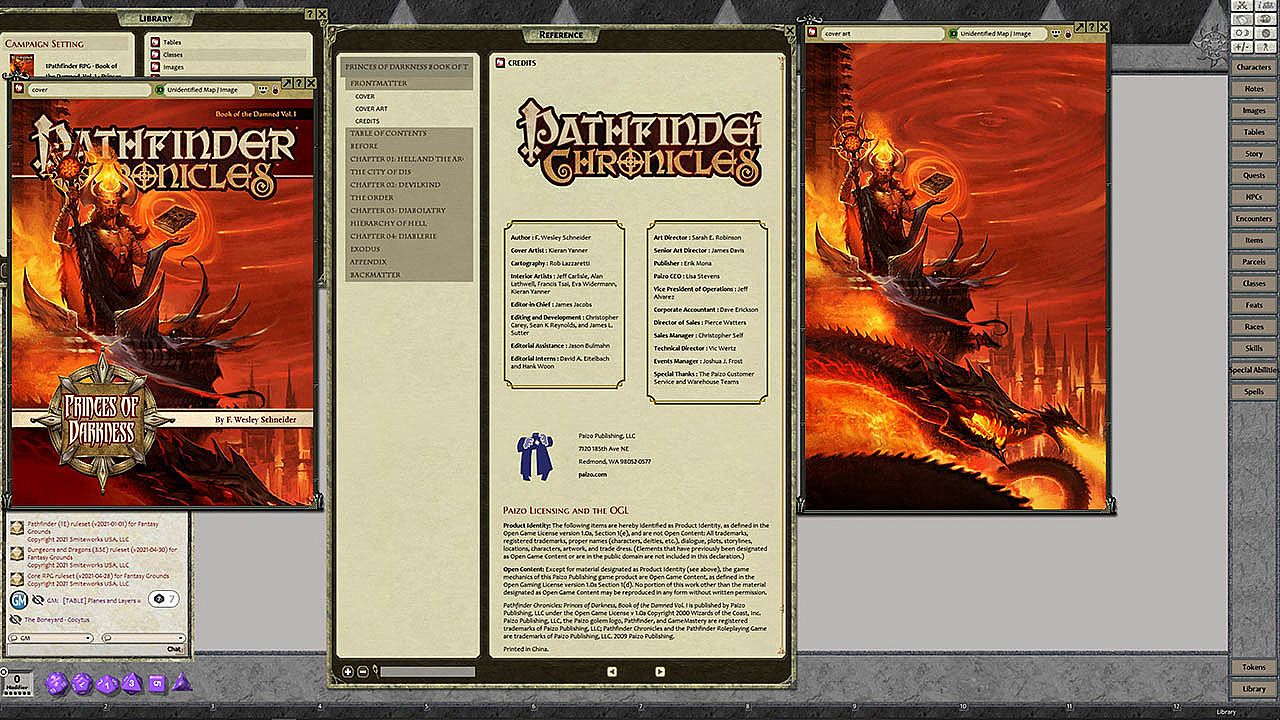Open Library button at sidebar bottom
This screenshot has height=720, width=1280.
[x=1254, y=689]
